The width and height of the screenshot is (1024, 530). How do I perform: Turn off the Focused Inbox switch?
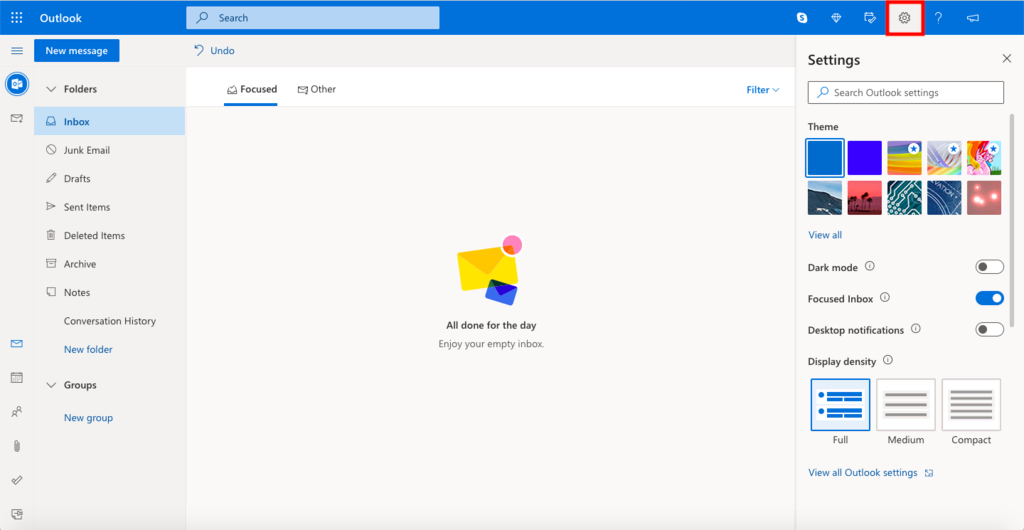[989, 298]
